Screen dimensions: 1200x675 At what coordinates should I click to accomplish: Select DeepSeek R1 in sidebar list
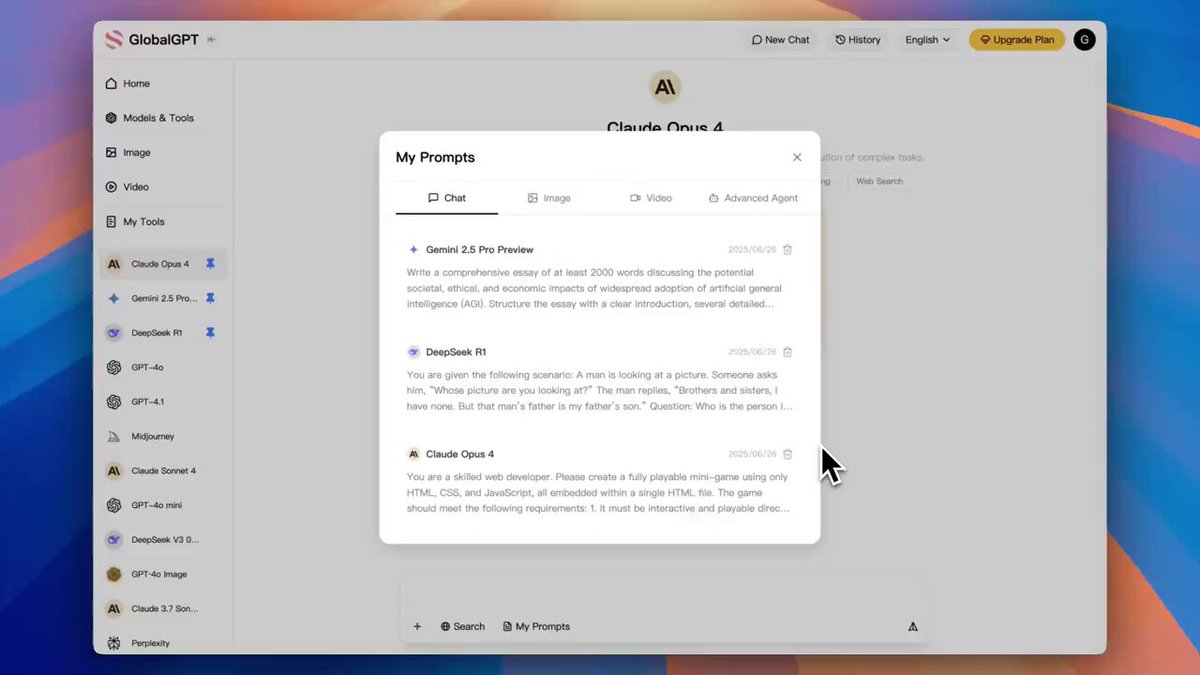click(x=163, y=333)
